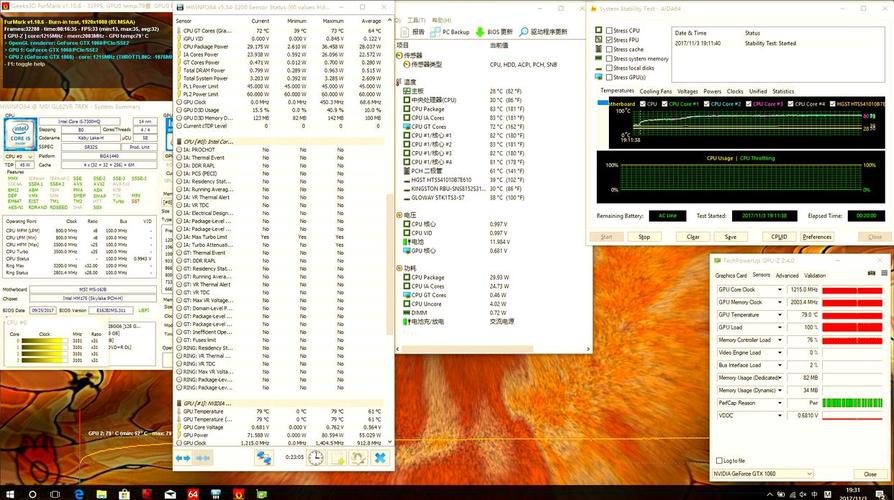The height and width of the screenshot is (500, 894).
Task: Enable the Stress cache checkbox
Action: [609, 49]
